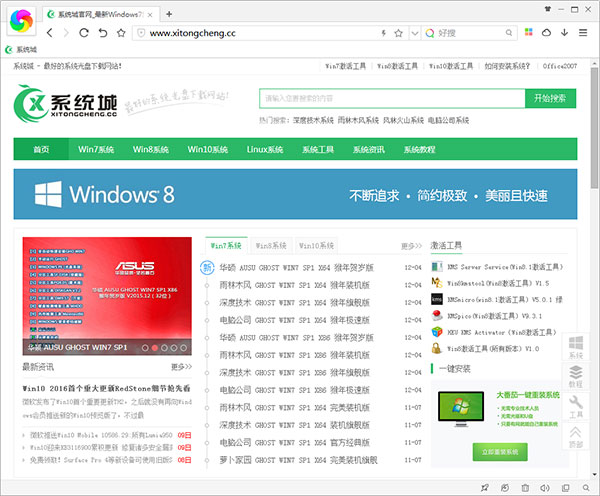
Task: Open the downloads arrow icon
Action: [x=564, y=33]
